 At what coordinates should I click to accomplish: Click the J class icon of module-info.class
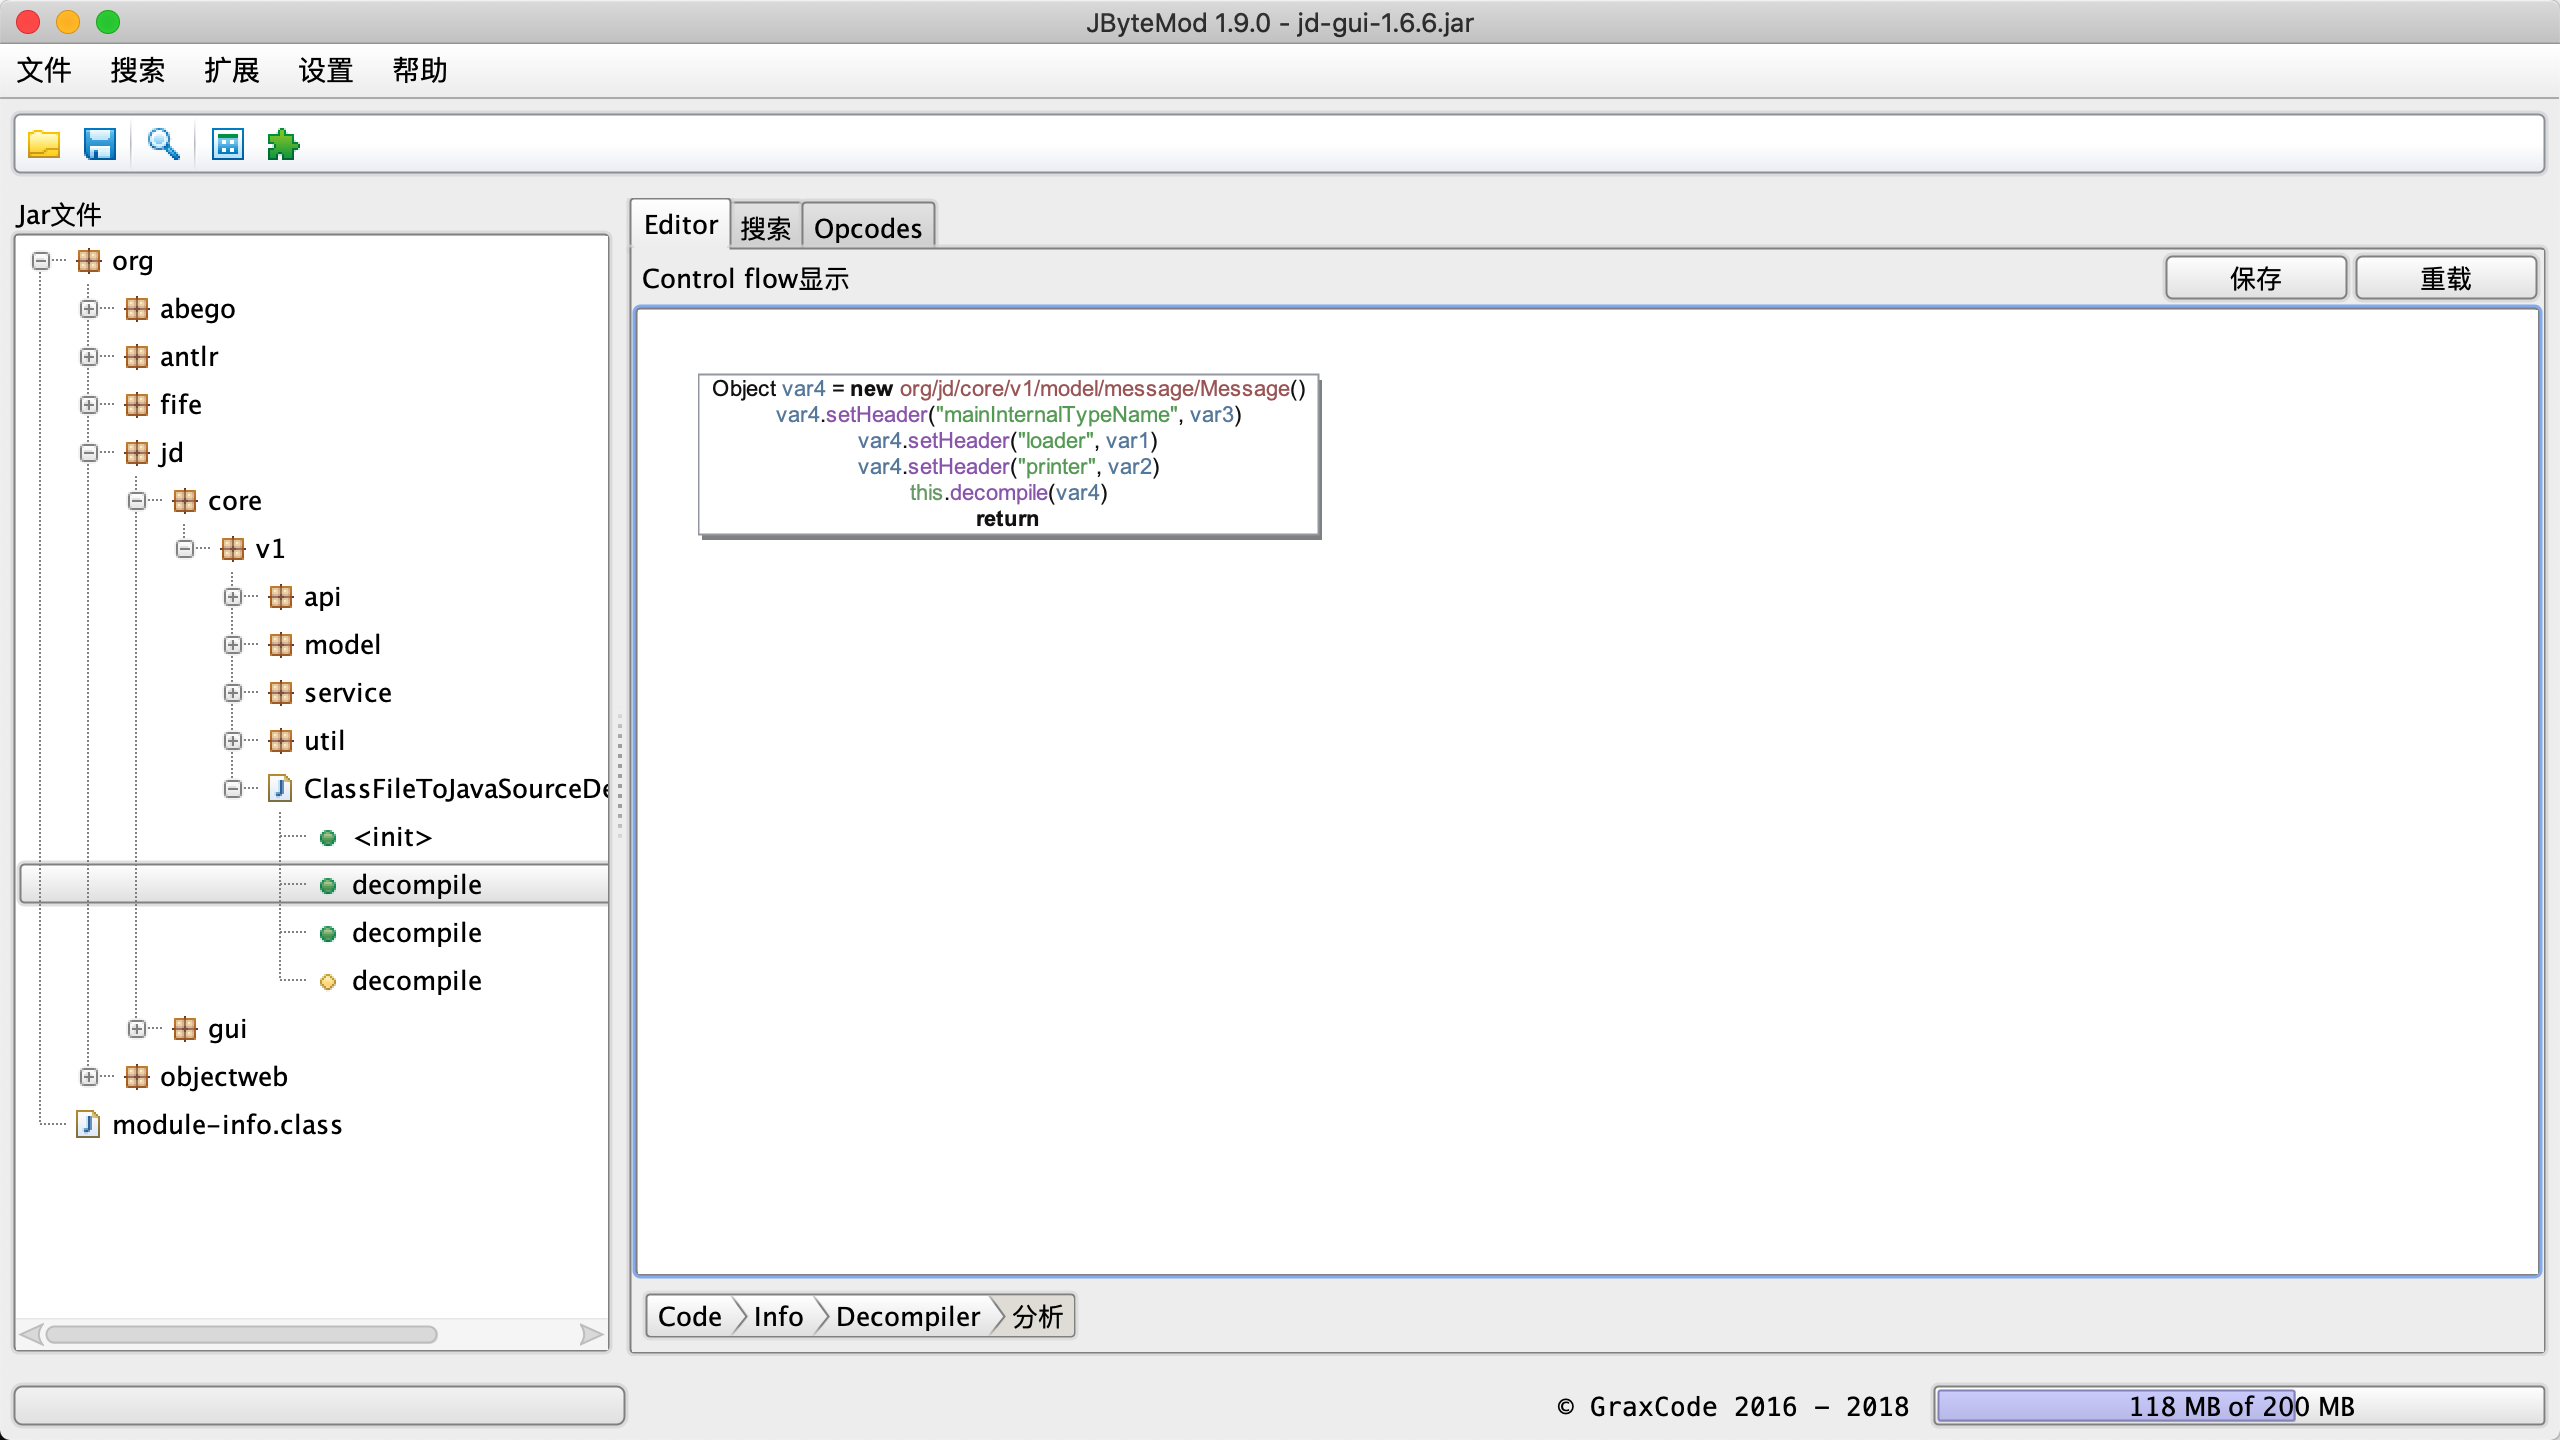coord(88,1124)
